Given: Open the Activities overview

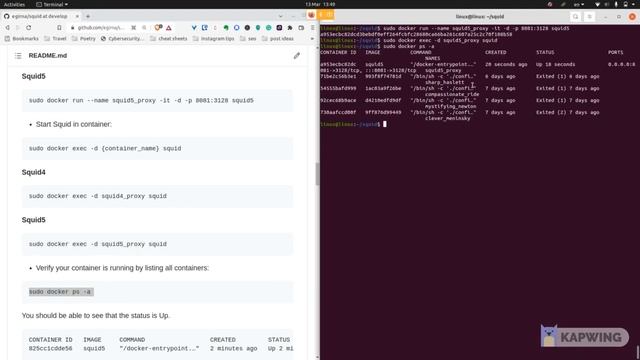Looking at the screenshot, I should tap(14, 4).
